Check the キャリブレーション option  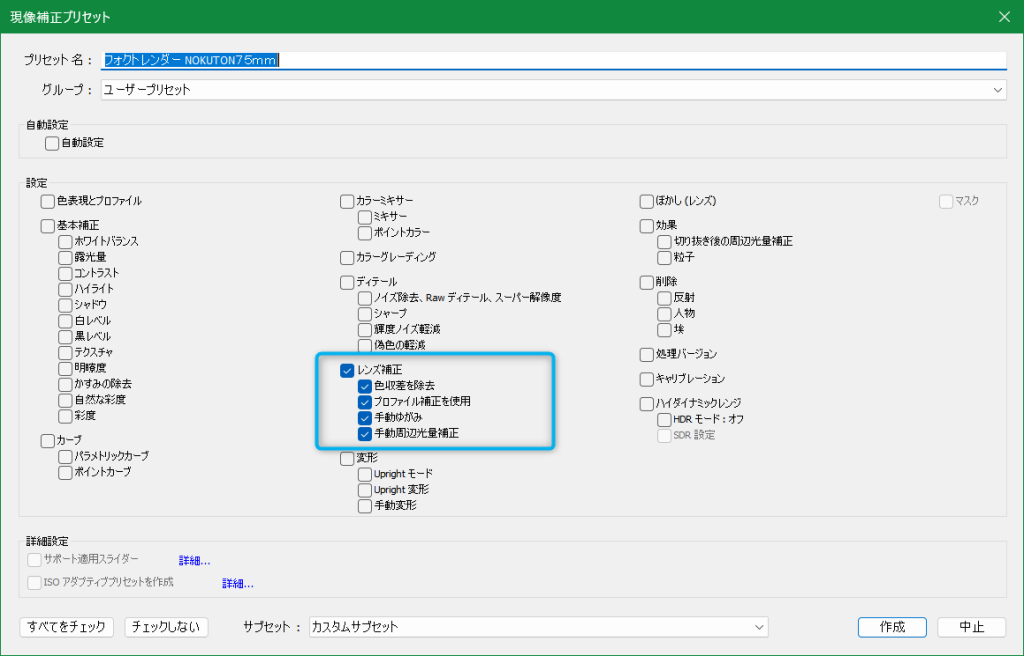647,379
